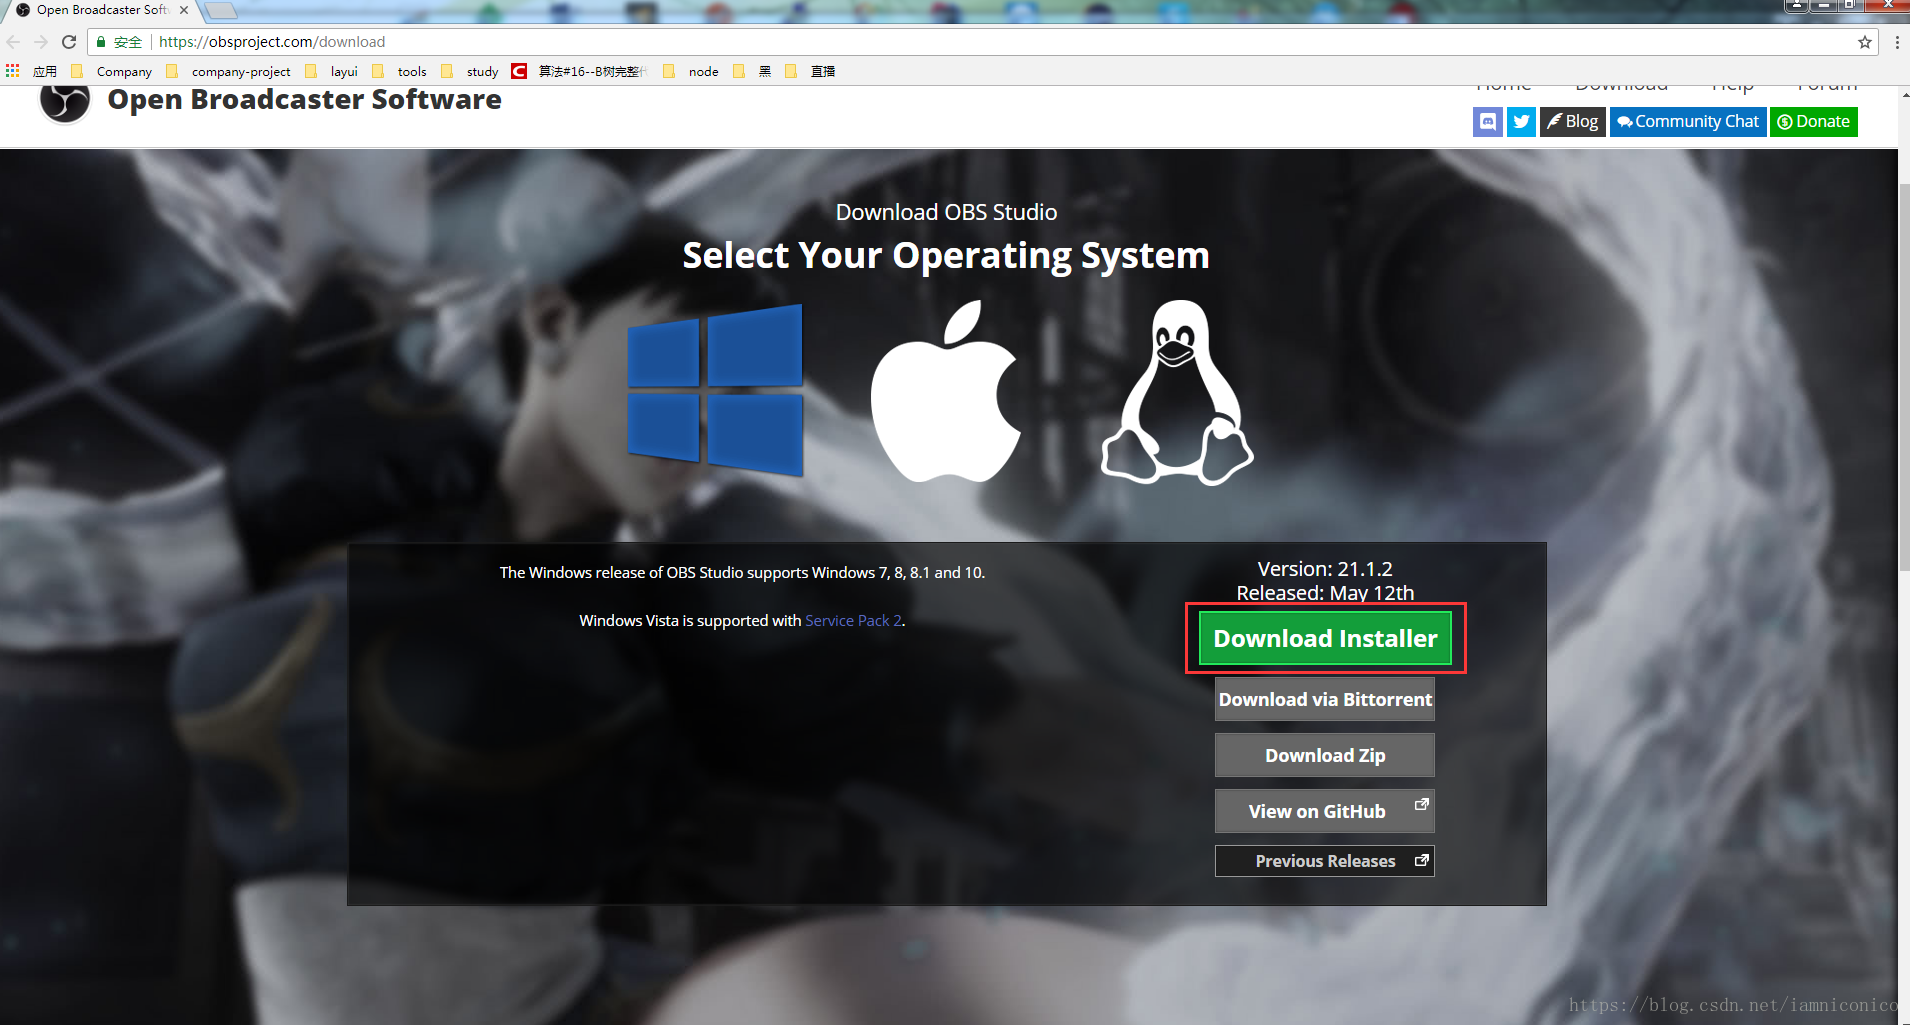Bookmark this page with star icon

pos(1865,42)
